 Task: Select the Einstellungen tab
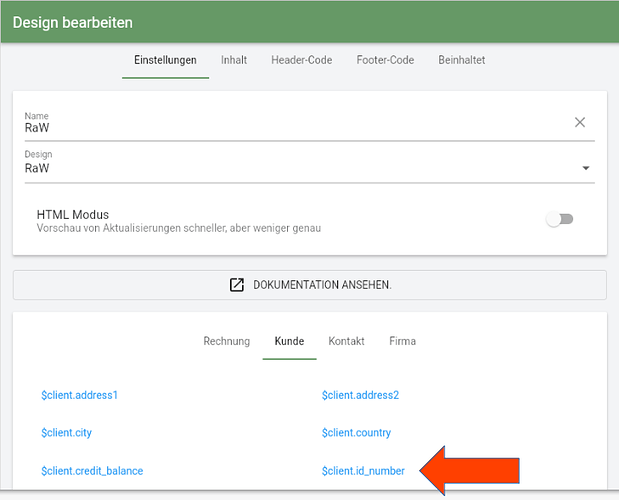[x=165, y=60]
